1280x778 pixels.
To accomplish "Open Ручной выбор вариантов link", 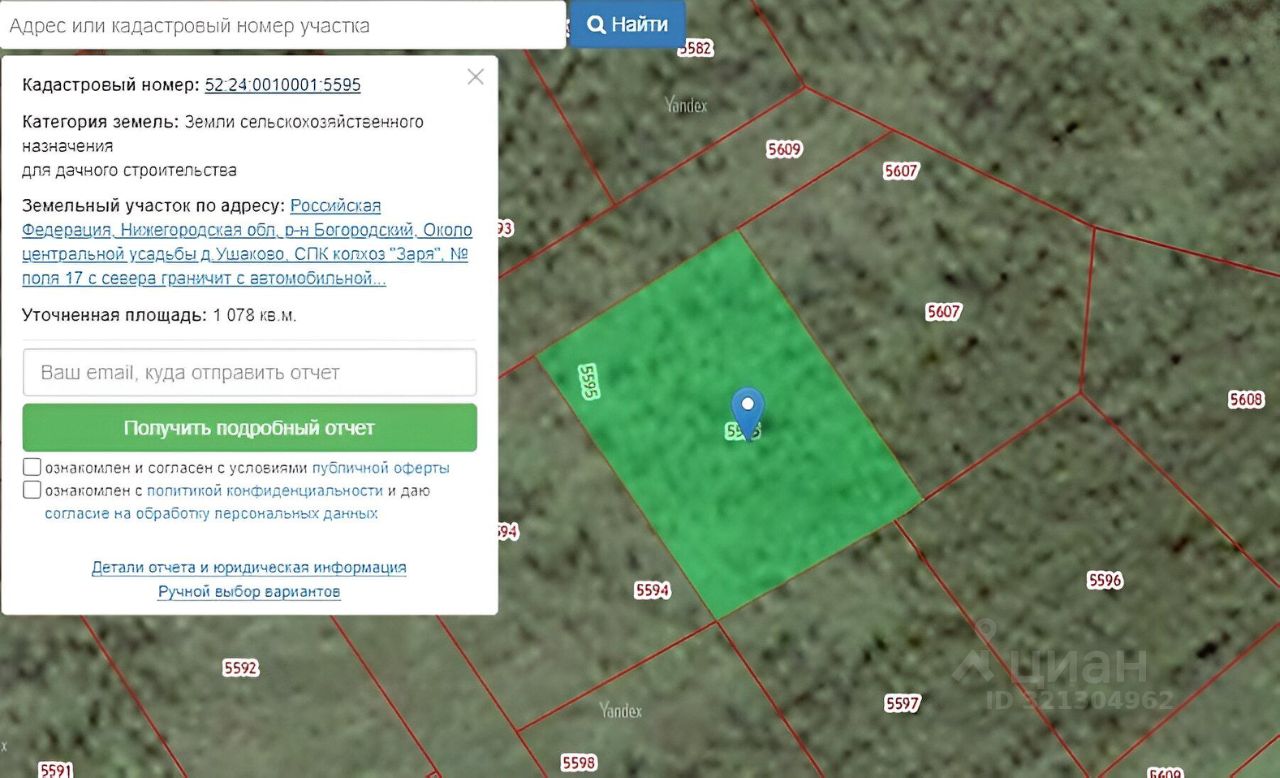I will [249, 592].
